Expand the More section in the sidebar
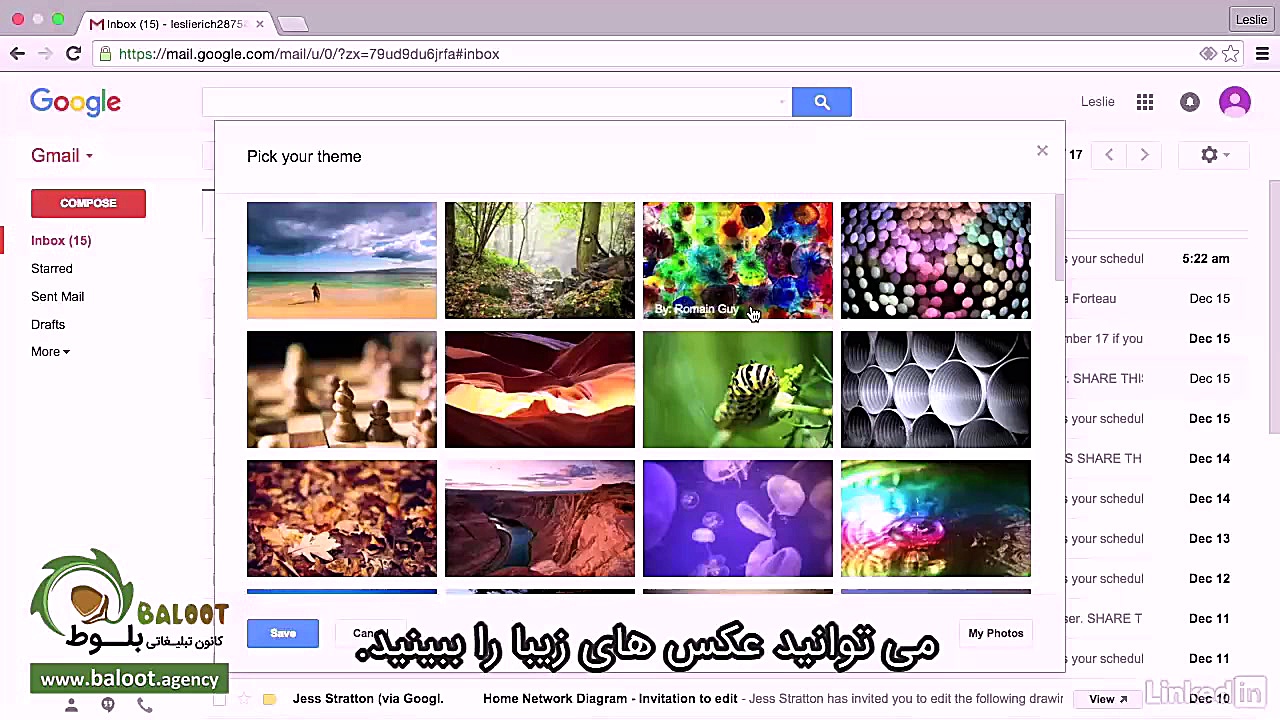The width and height of the screenshot is (1280, 720). (50, 351)
